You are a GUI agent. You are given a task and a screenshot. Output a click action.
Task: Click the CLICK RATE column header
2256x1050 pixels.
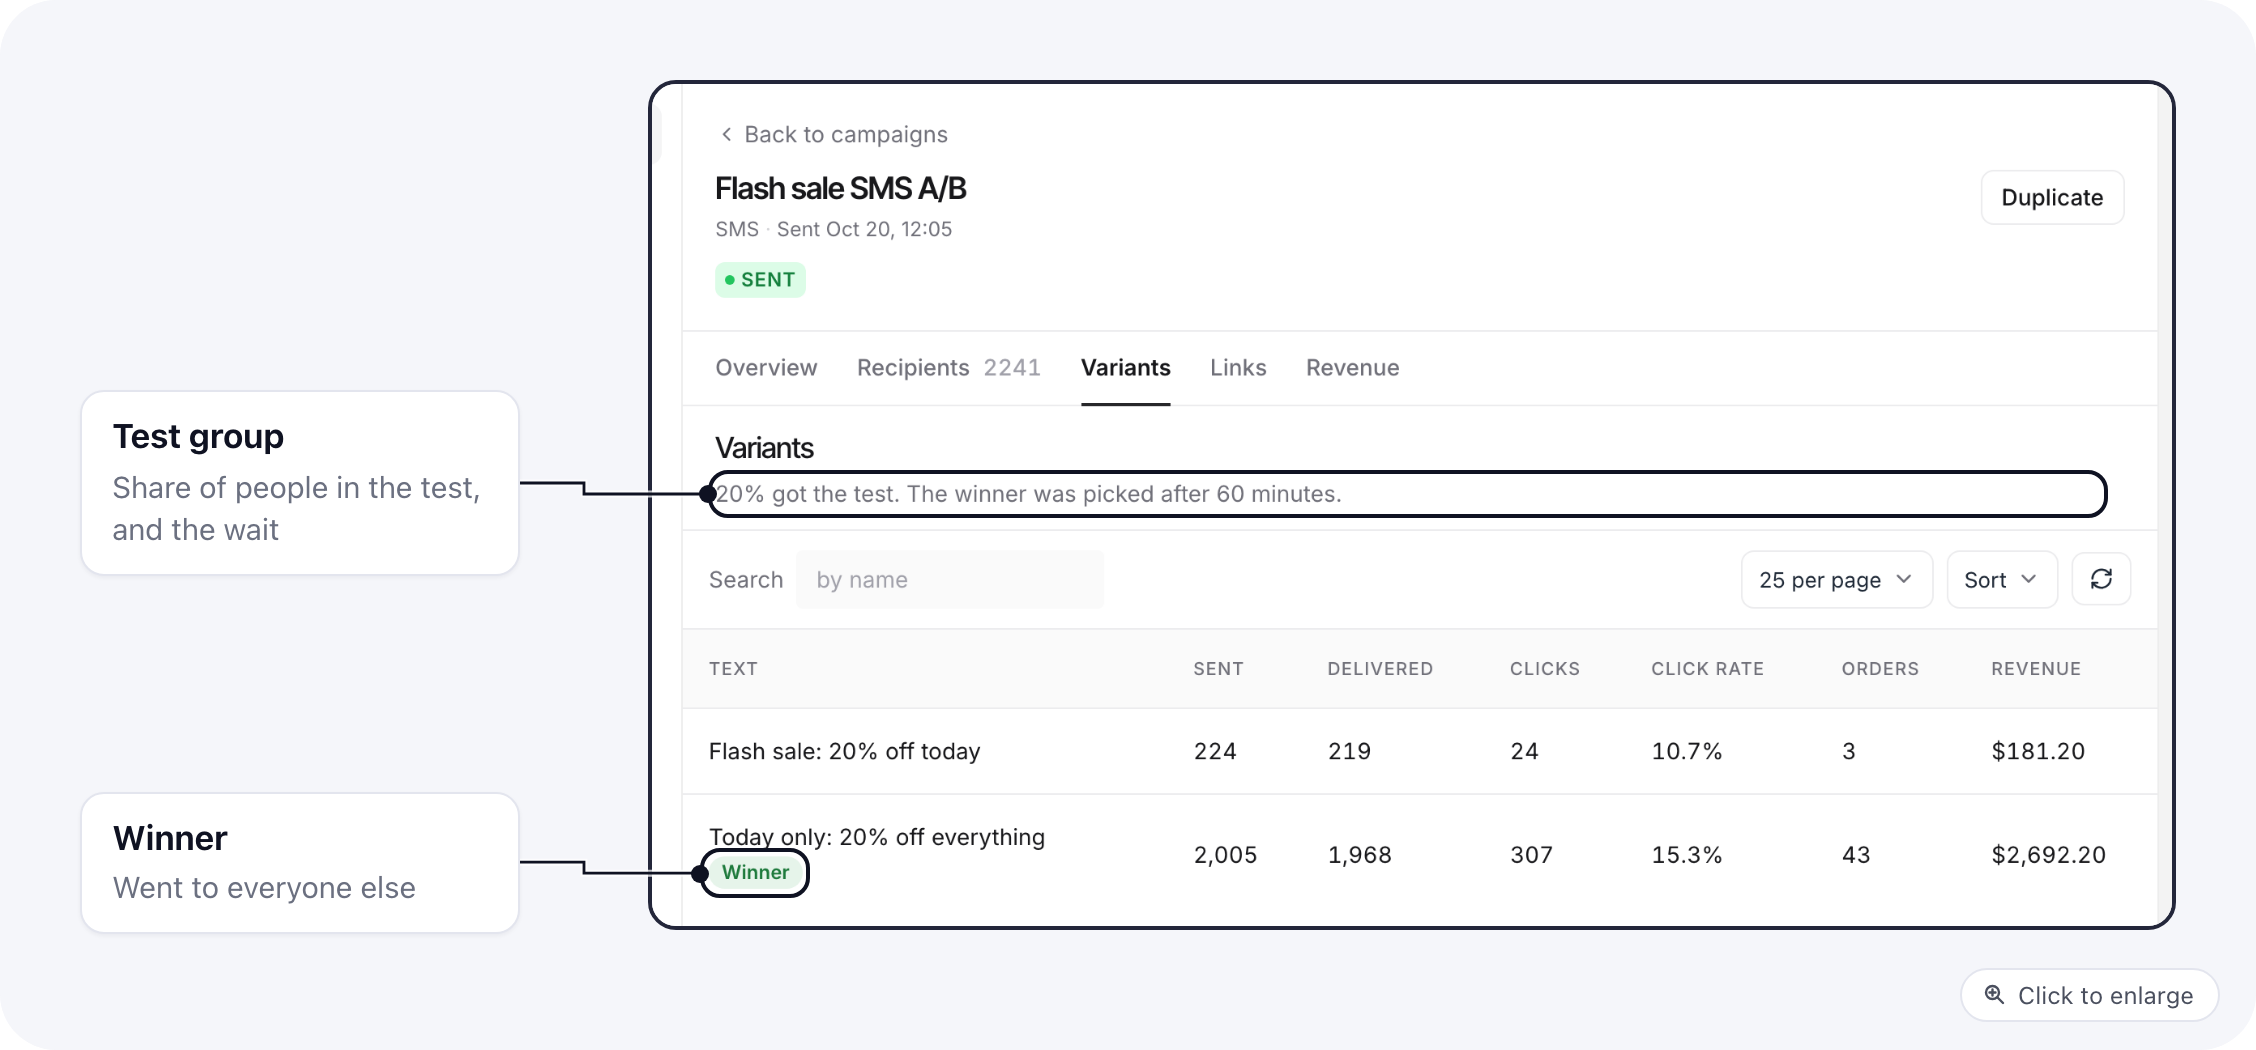pos(1707,668)
